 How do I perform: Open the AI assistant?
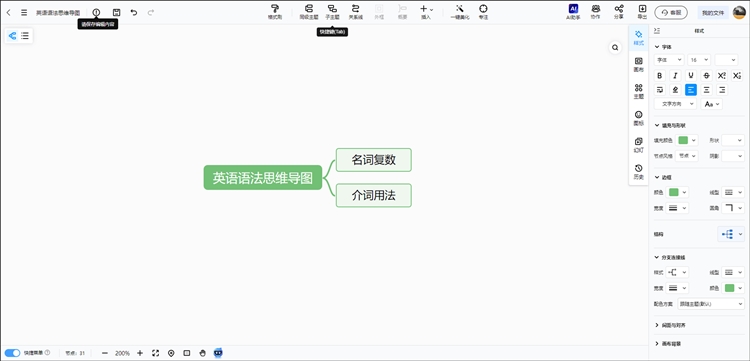pyautogui.click(x=573, y=12)
